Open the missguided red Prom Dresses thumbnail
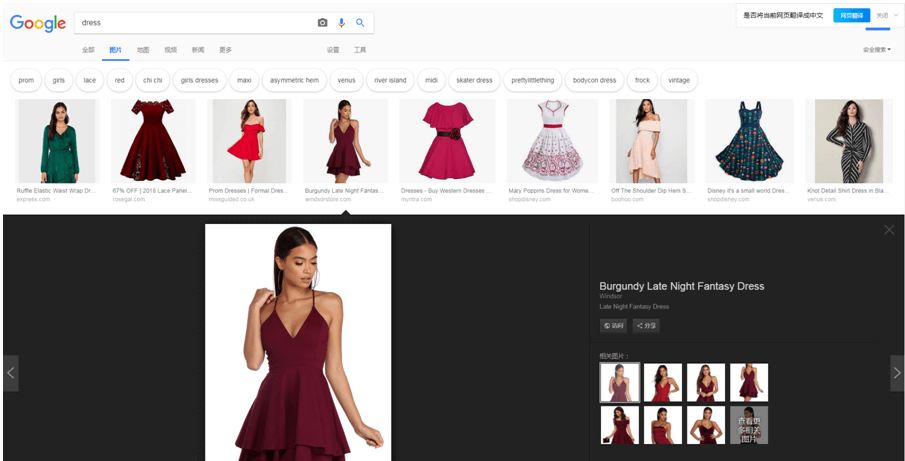This screenshot has width=905, height=461. coord(249,141)
